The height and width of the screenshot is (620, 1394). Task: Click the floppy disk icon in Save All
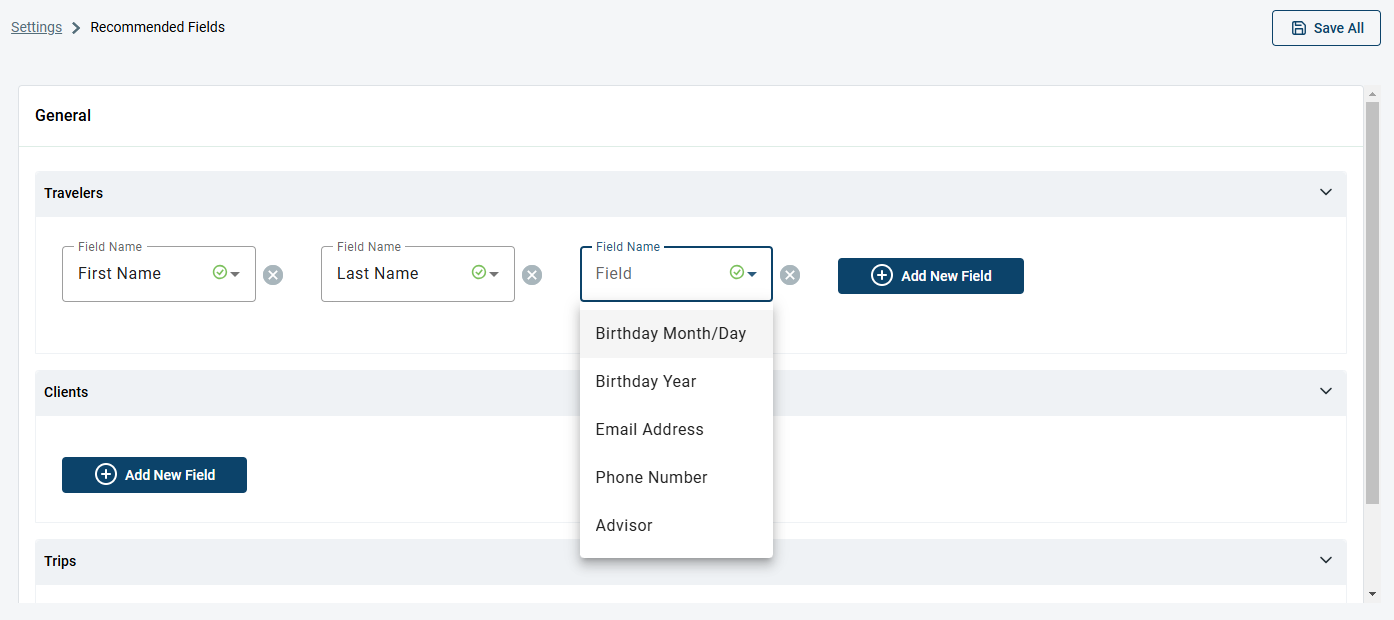(1299, 28)
